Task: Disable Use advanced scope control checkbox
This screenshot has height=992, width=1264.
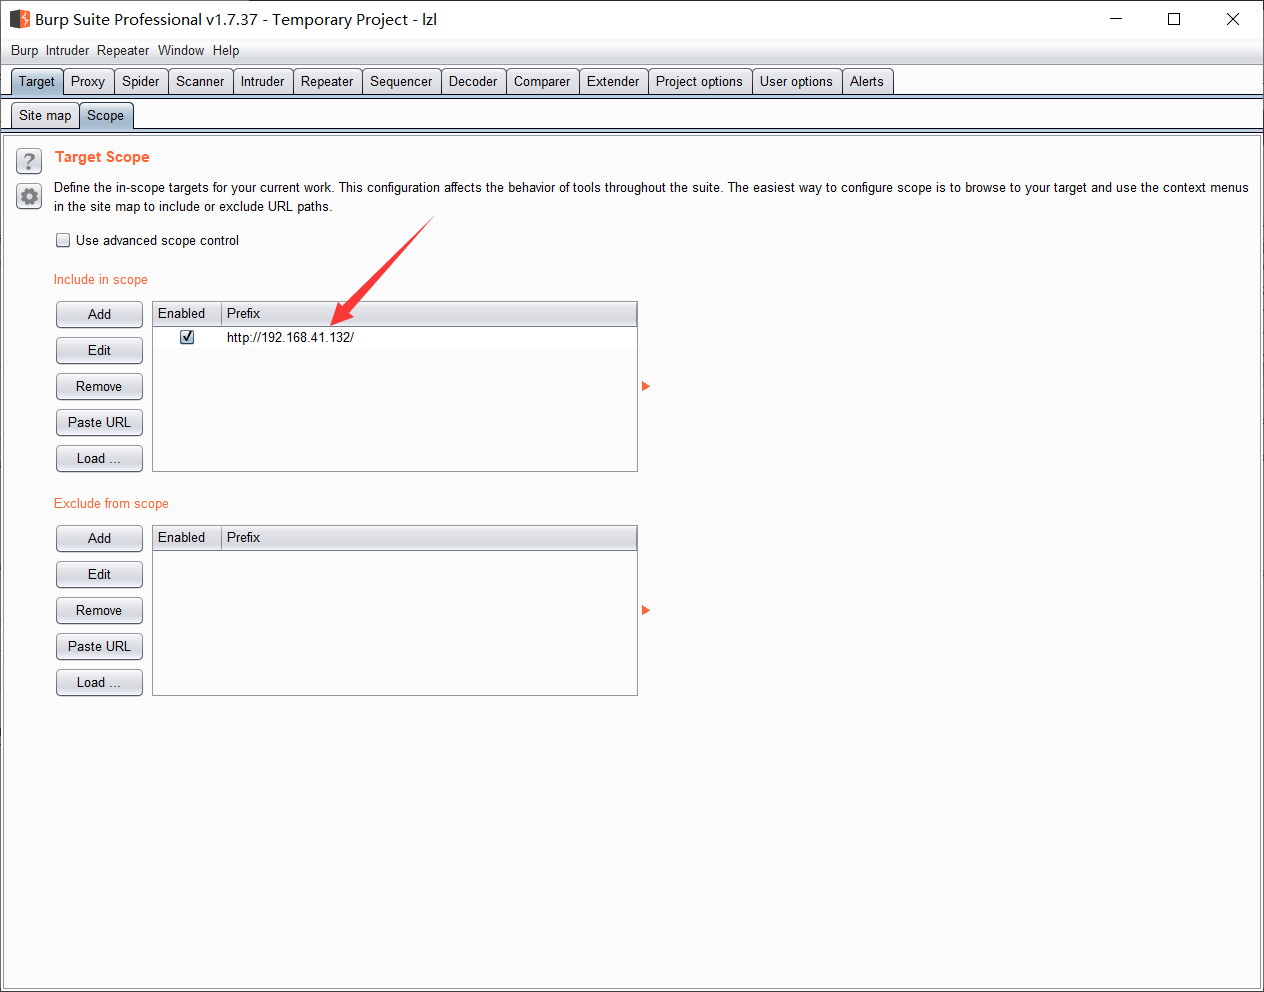Action: [63, 240]
